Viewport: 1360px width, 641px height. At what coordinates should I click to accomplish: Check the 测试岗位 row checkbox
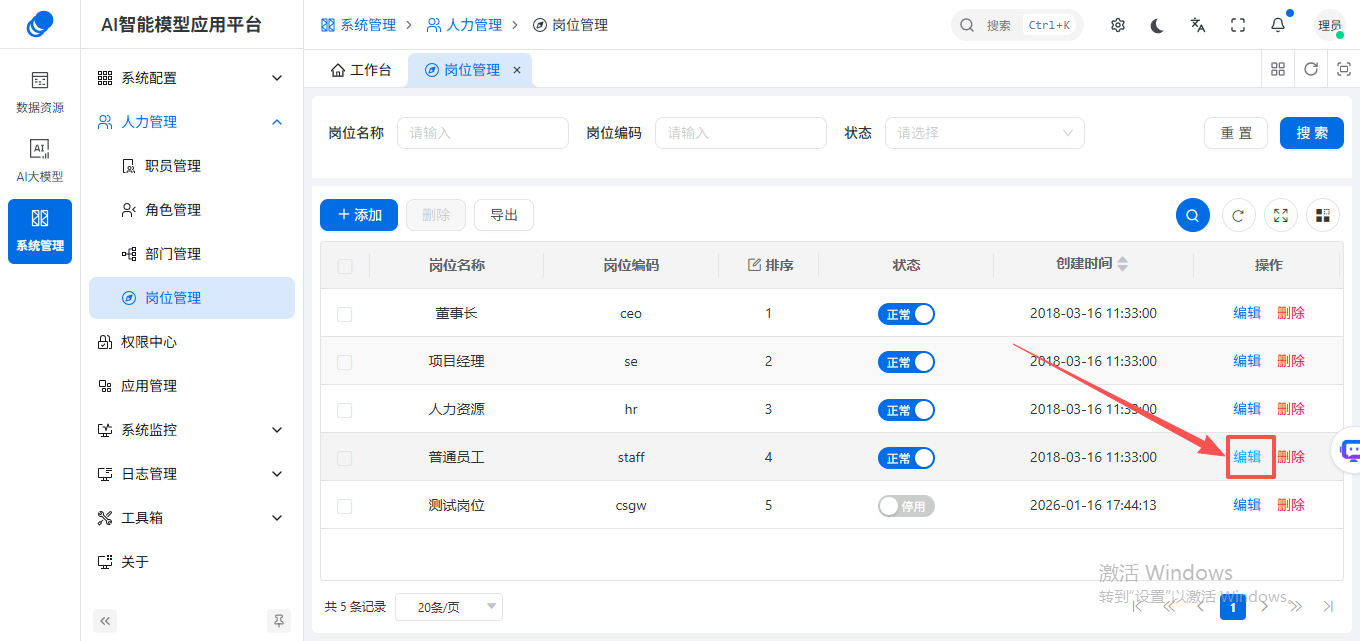click(345, 506)
